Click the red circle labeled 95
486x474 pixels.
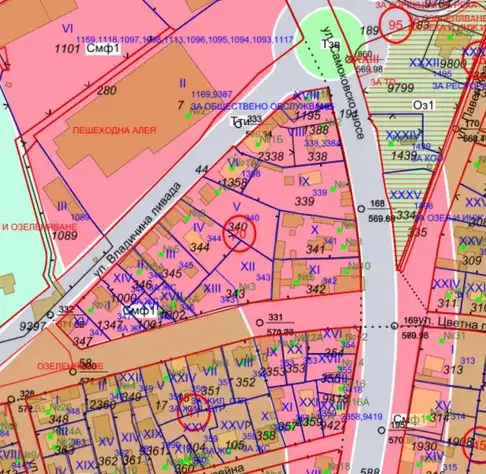396,25
